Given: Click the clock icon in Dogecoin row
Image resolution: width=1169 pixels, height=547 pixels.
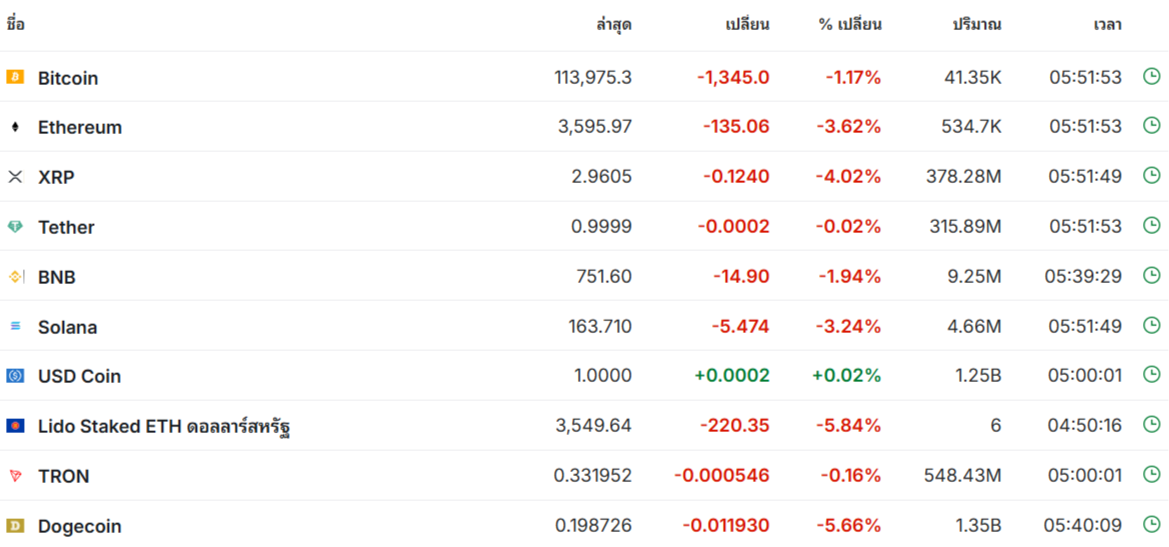Looking at the screenshot, I should 1152,525.
